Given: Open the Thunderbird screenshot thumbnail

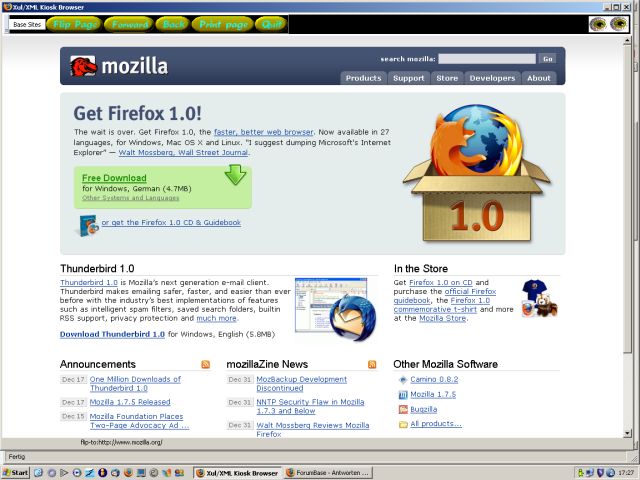Looking at the screenshot, I should [336, 309].
